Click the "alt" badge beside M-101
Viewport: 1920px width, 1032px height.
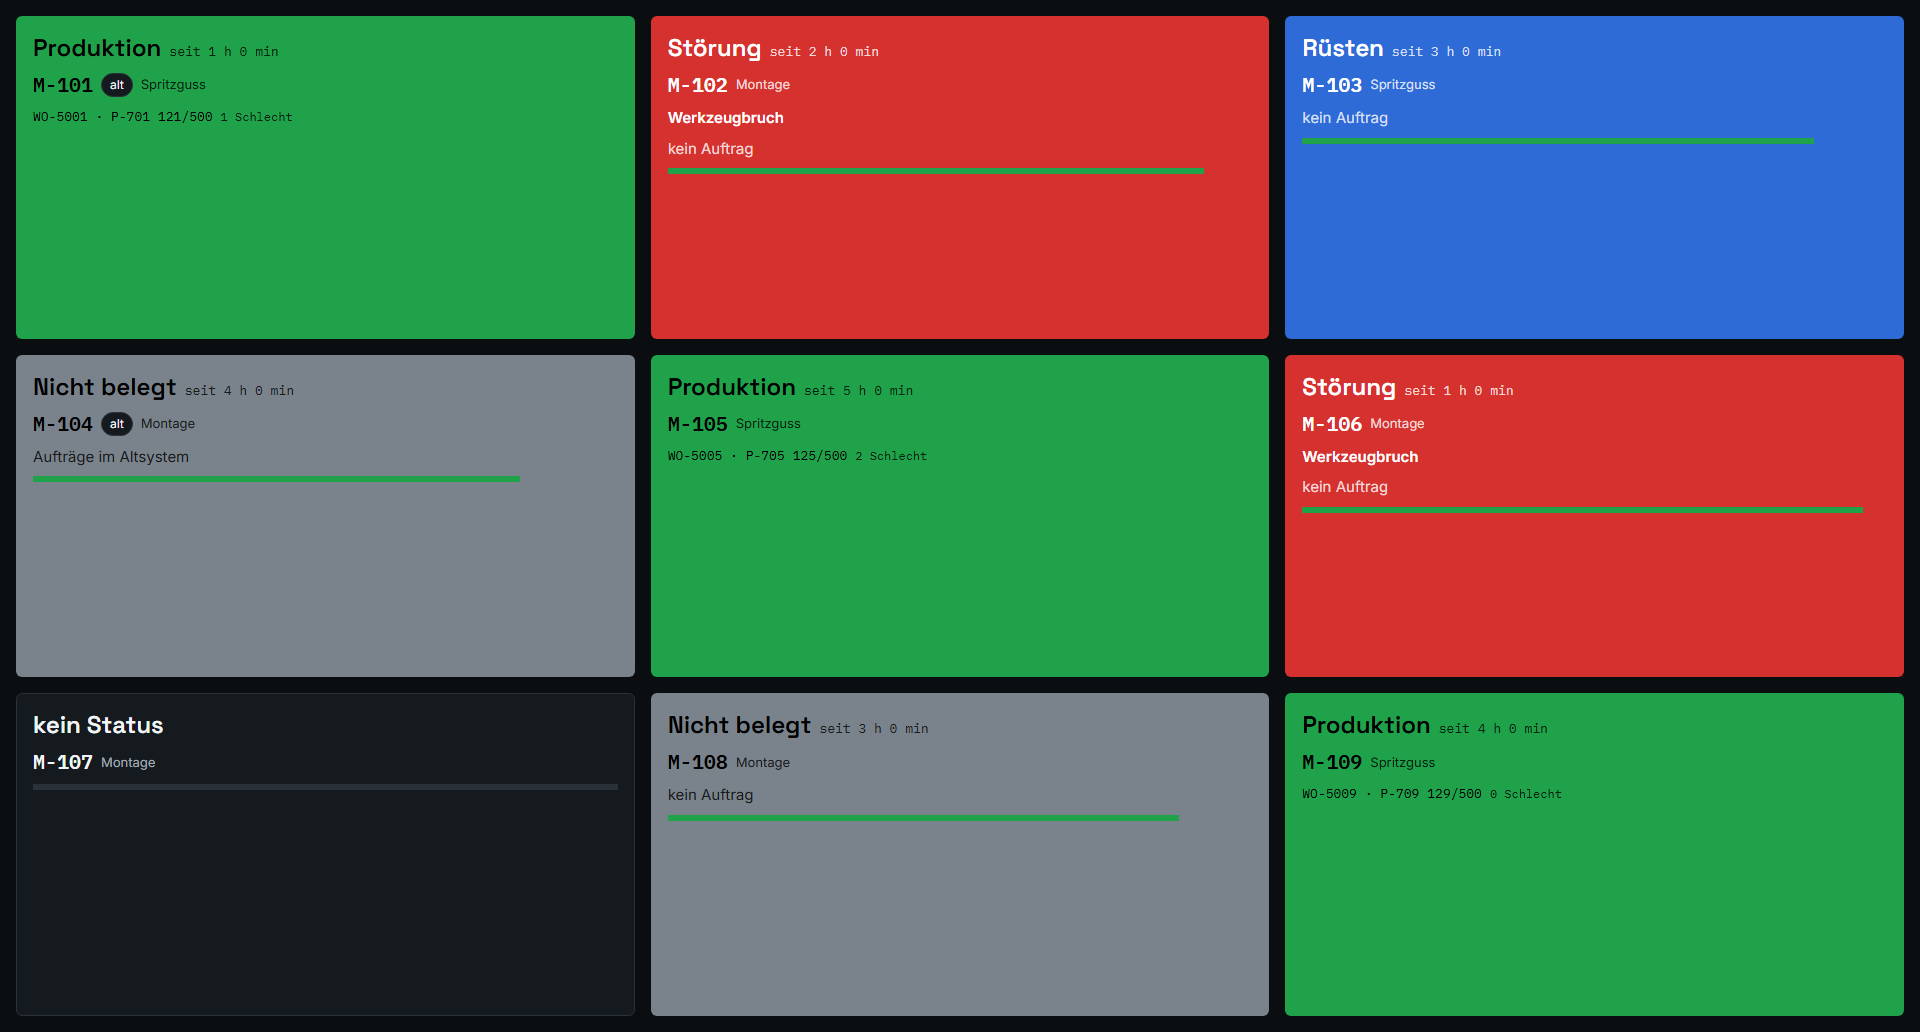click(117, 85)
